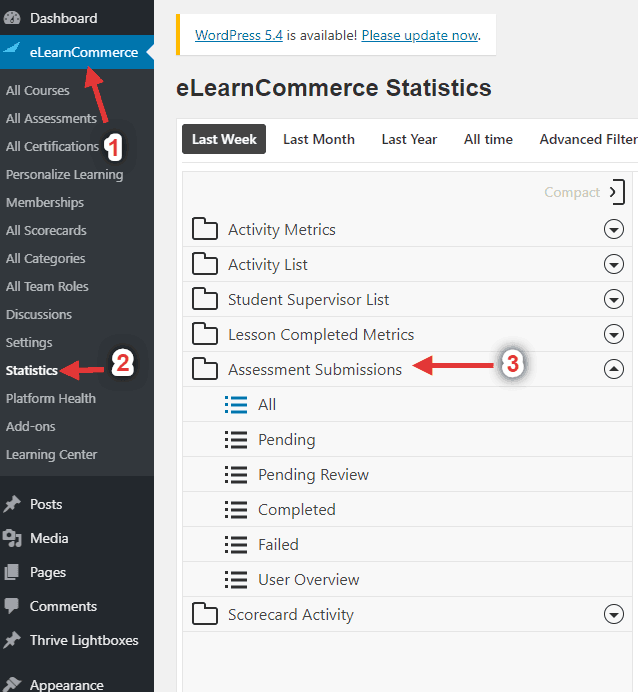Click the blue list icon beside All

tap(236, 405)
